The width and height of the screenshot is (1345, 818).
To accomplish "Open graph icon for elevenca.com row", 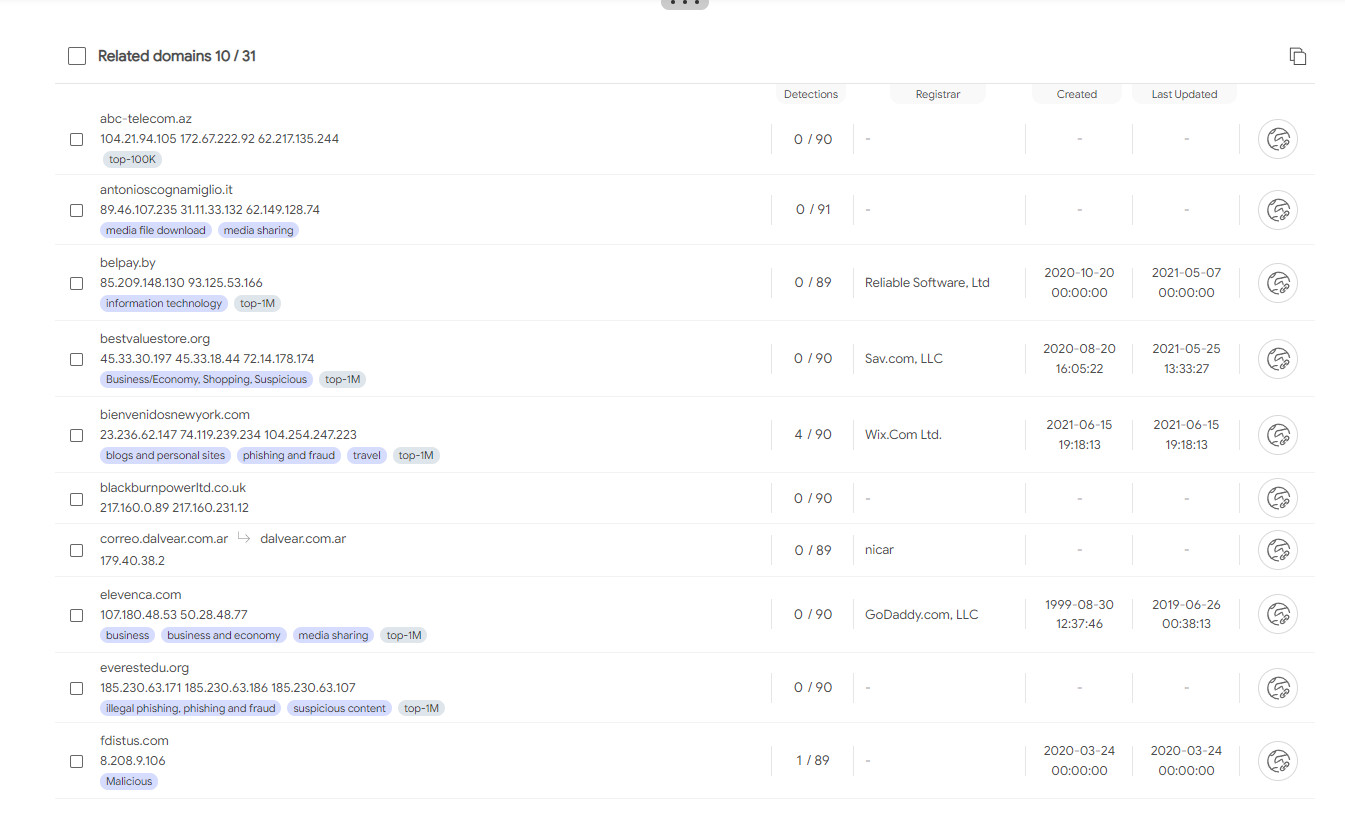I will (x=1277, y=615).
